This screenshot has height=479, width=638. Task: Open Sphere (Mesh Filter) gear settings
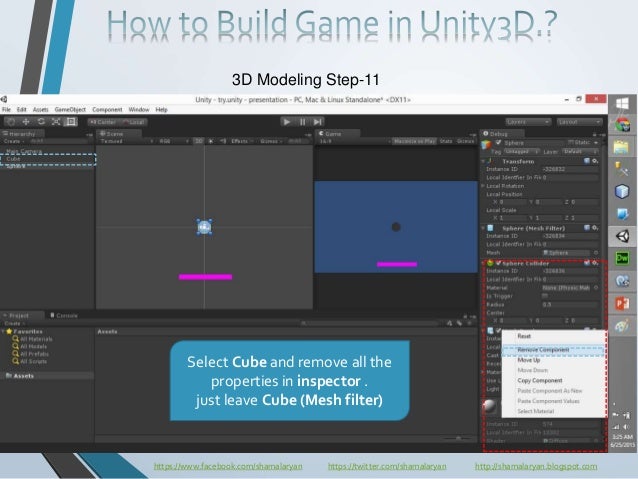pos(595,228)
